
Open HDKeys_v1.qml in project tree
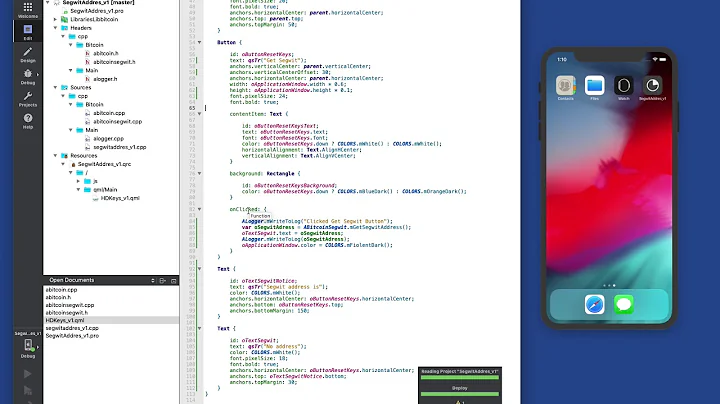point(119,198)
